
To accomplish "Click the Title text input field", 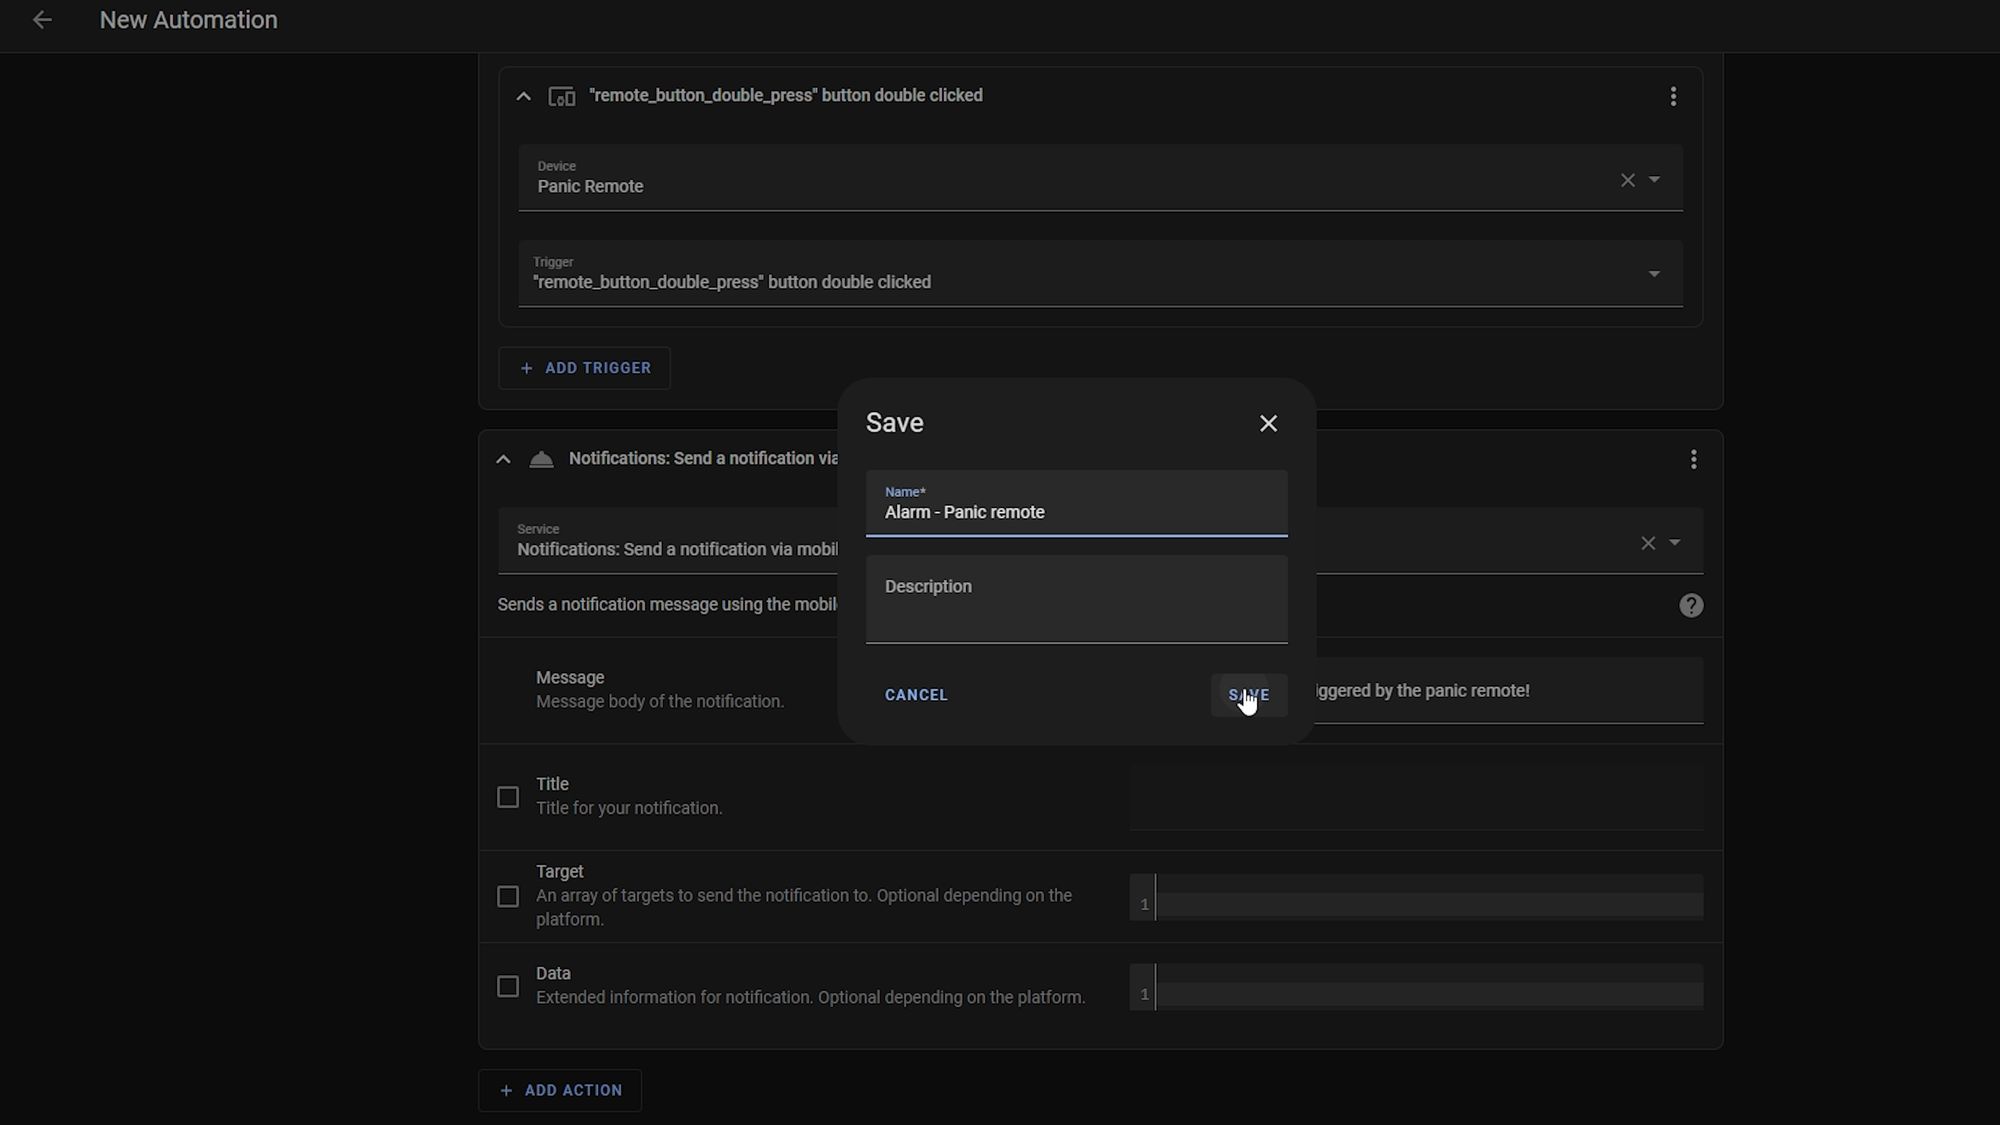I will click(1416, 797).
